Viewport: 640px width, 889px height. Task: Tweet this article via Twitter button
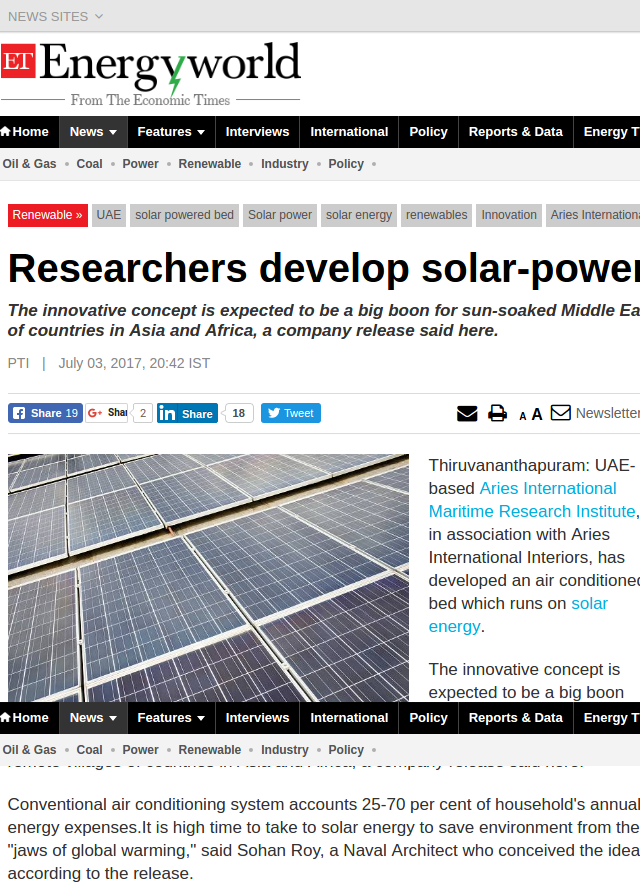pos(290,413)
